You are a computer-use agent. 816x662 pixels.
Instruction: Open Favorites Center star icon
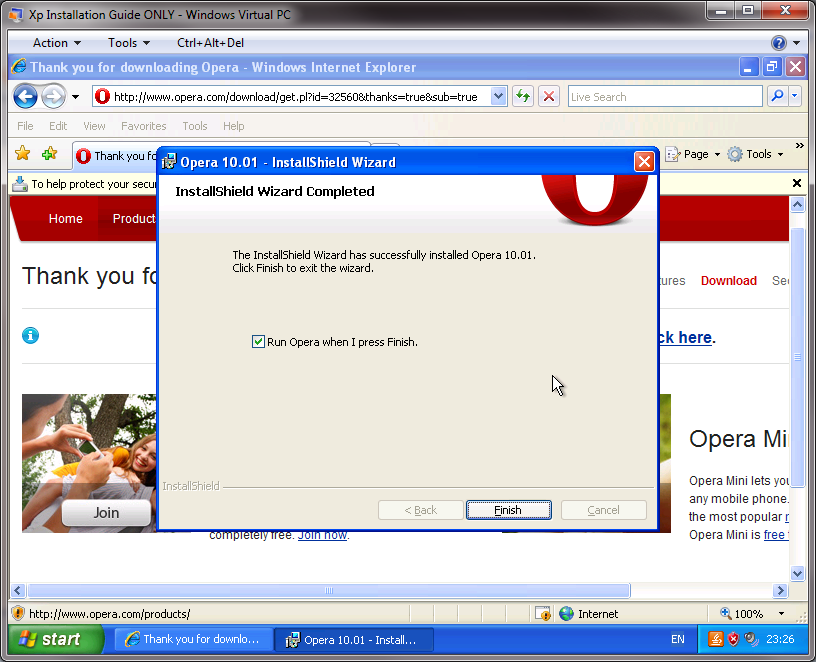click(x=22, y=154)
